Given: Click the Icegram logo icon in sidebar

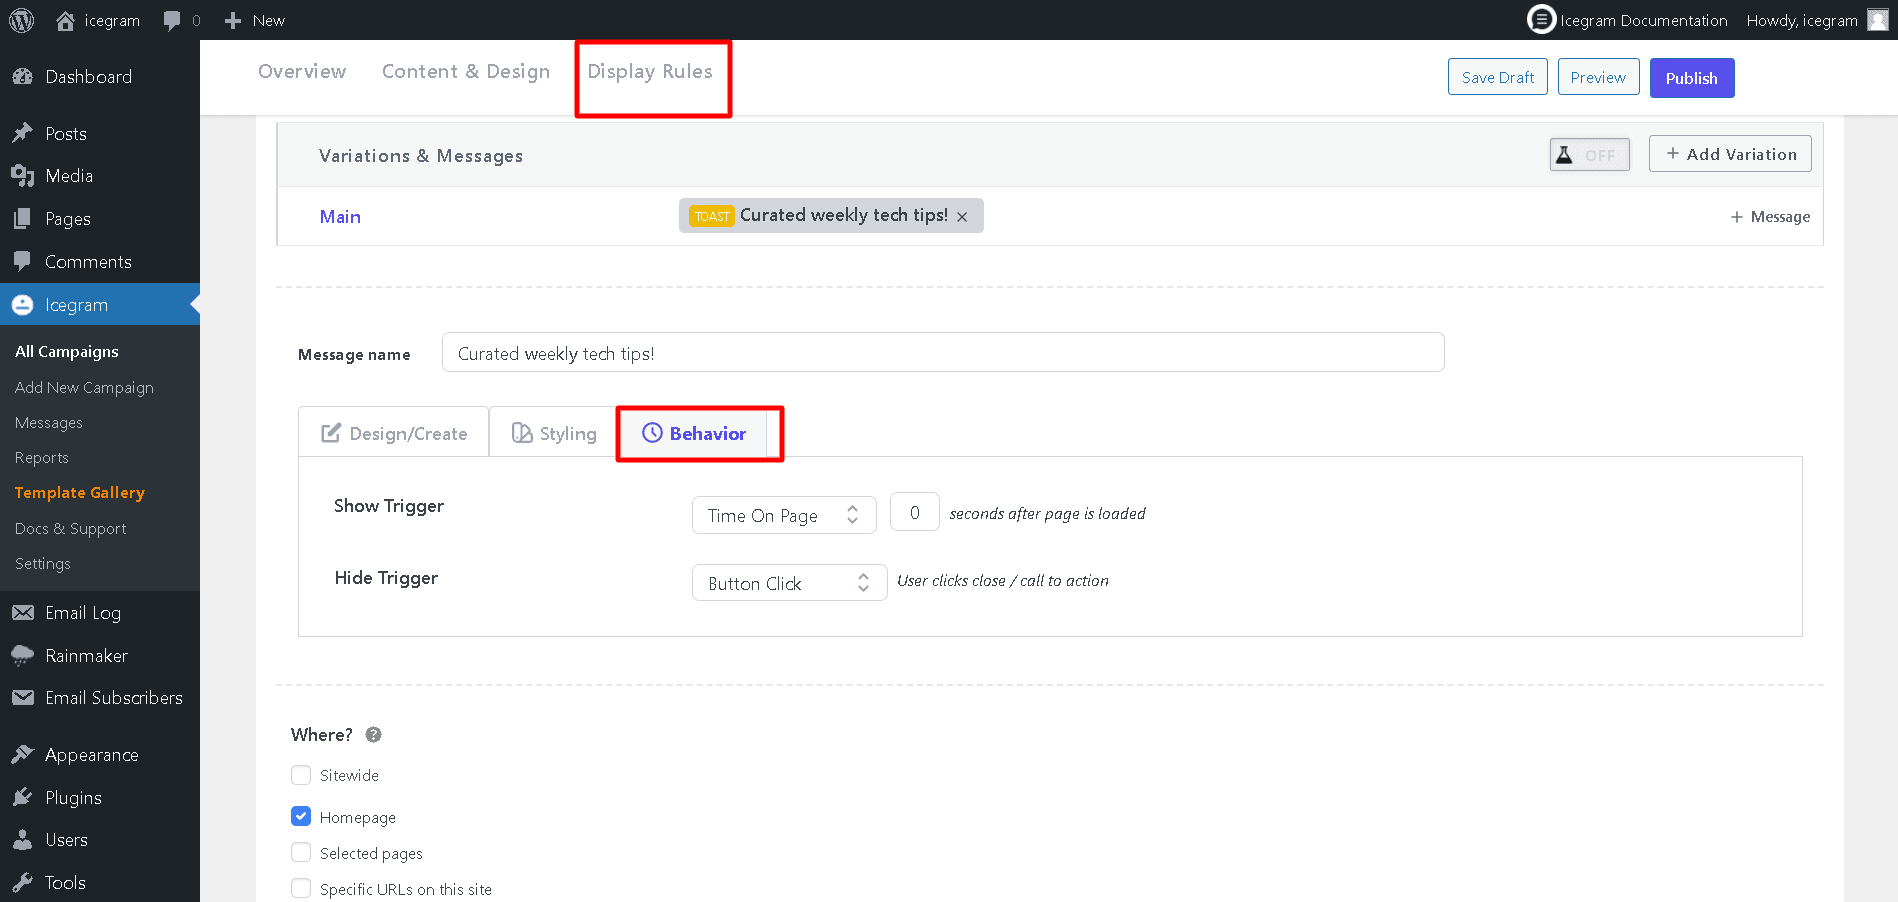Looking at the screenshot, I should 23,305.
